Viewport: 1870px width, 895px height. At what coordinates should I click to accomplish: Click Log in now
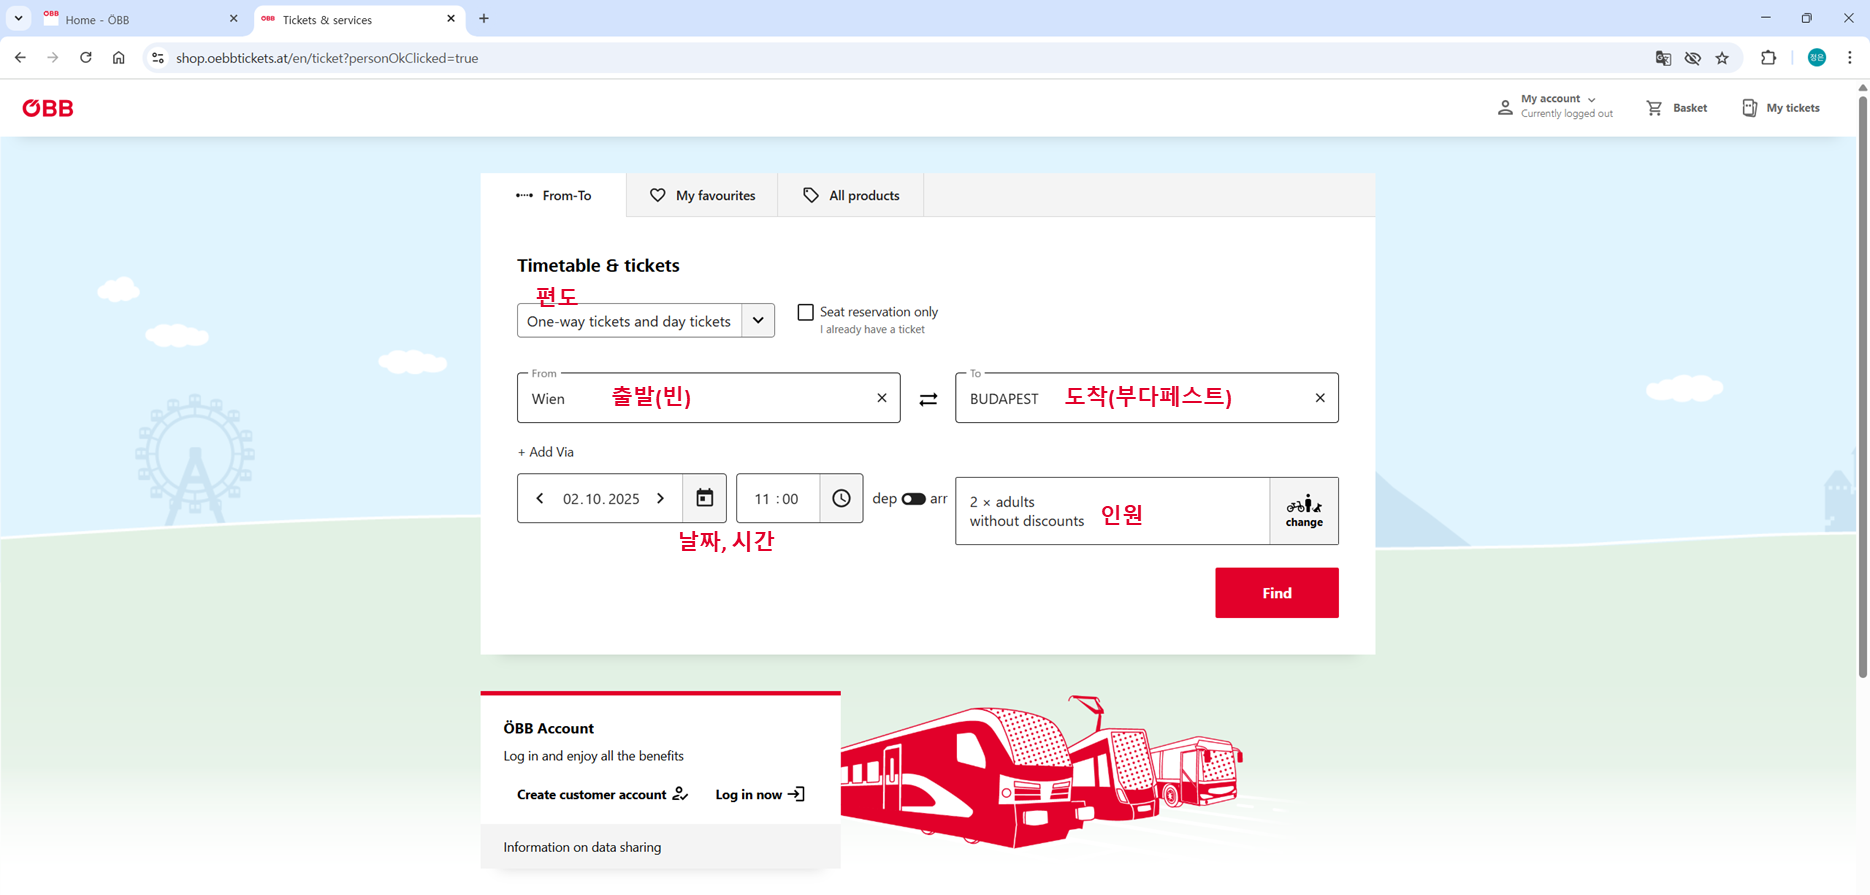coord(760,795)
